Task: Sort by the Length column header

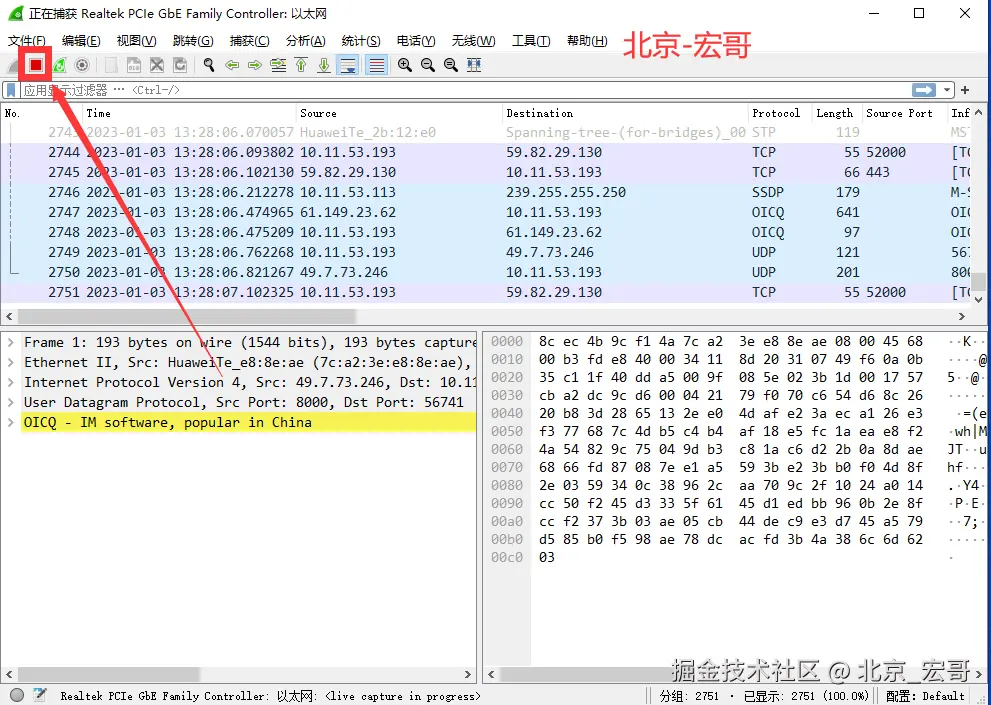Action: 837,113
